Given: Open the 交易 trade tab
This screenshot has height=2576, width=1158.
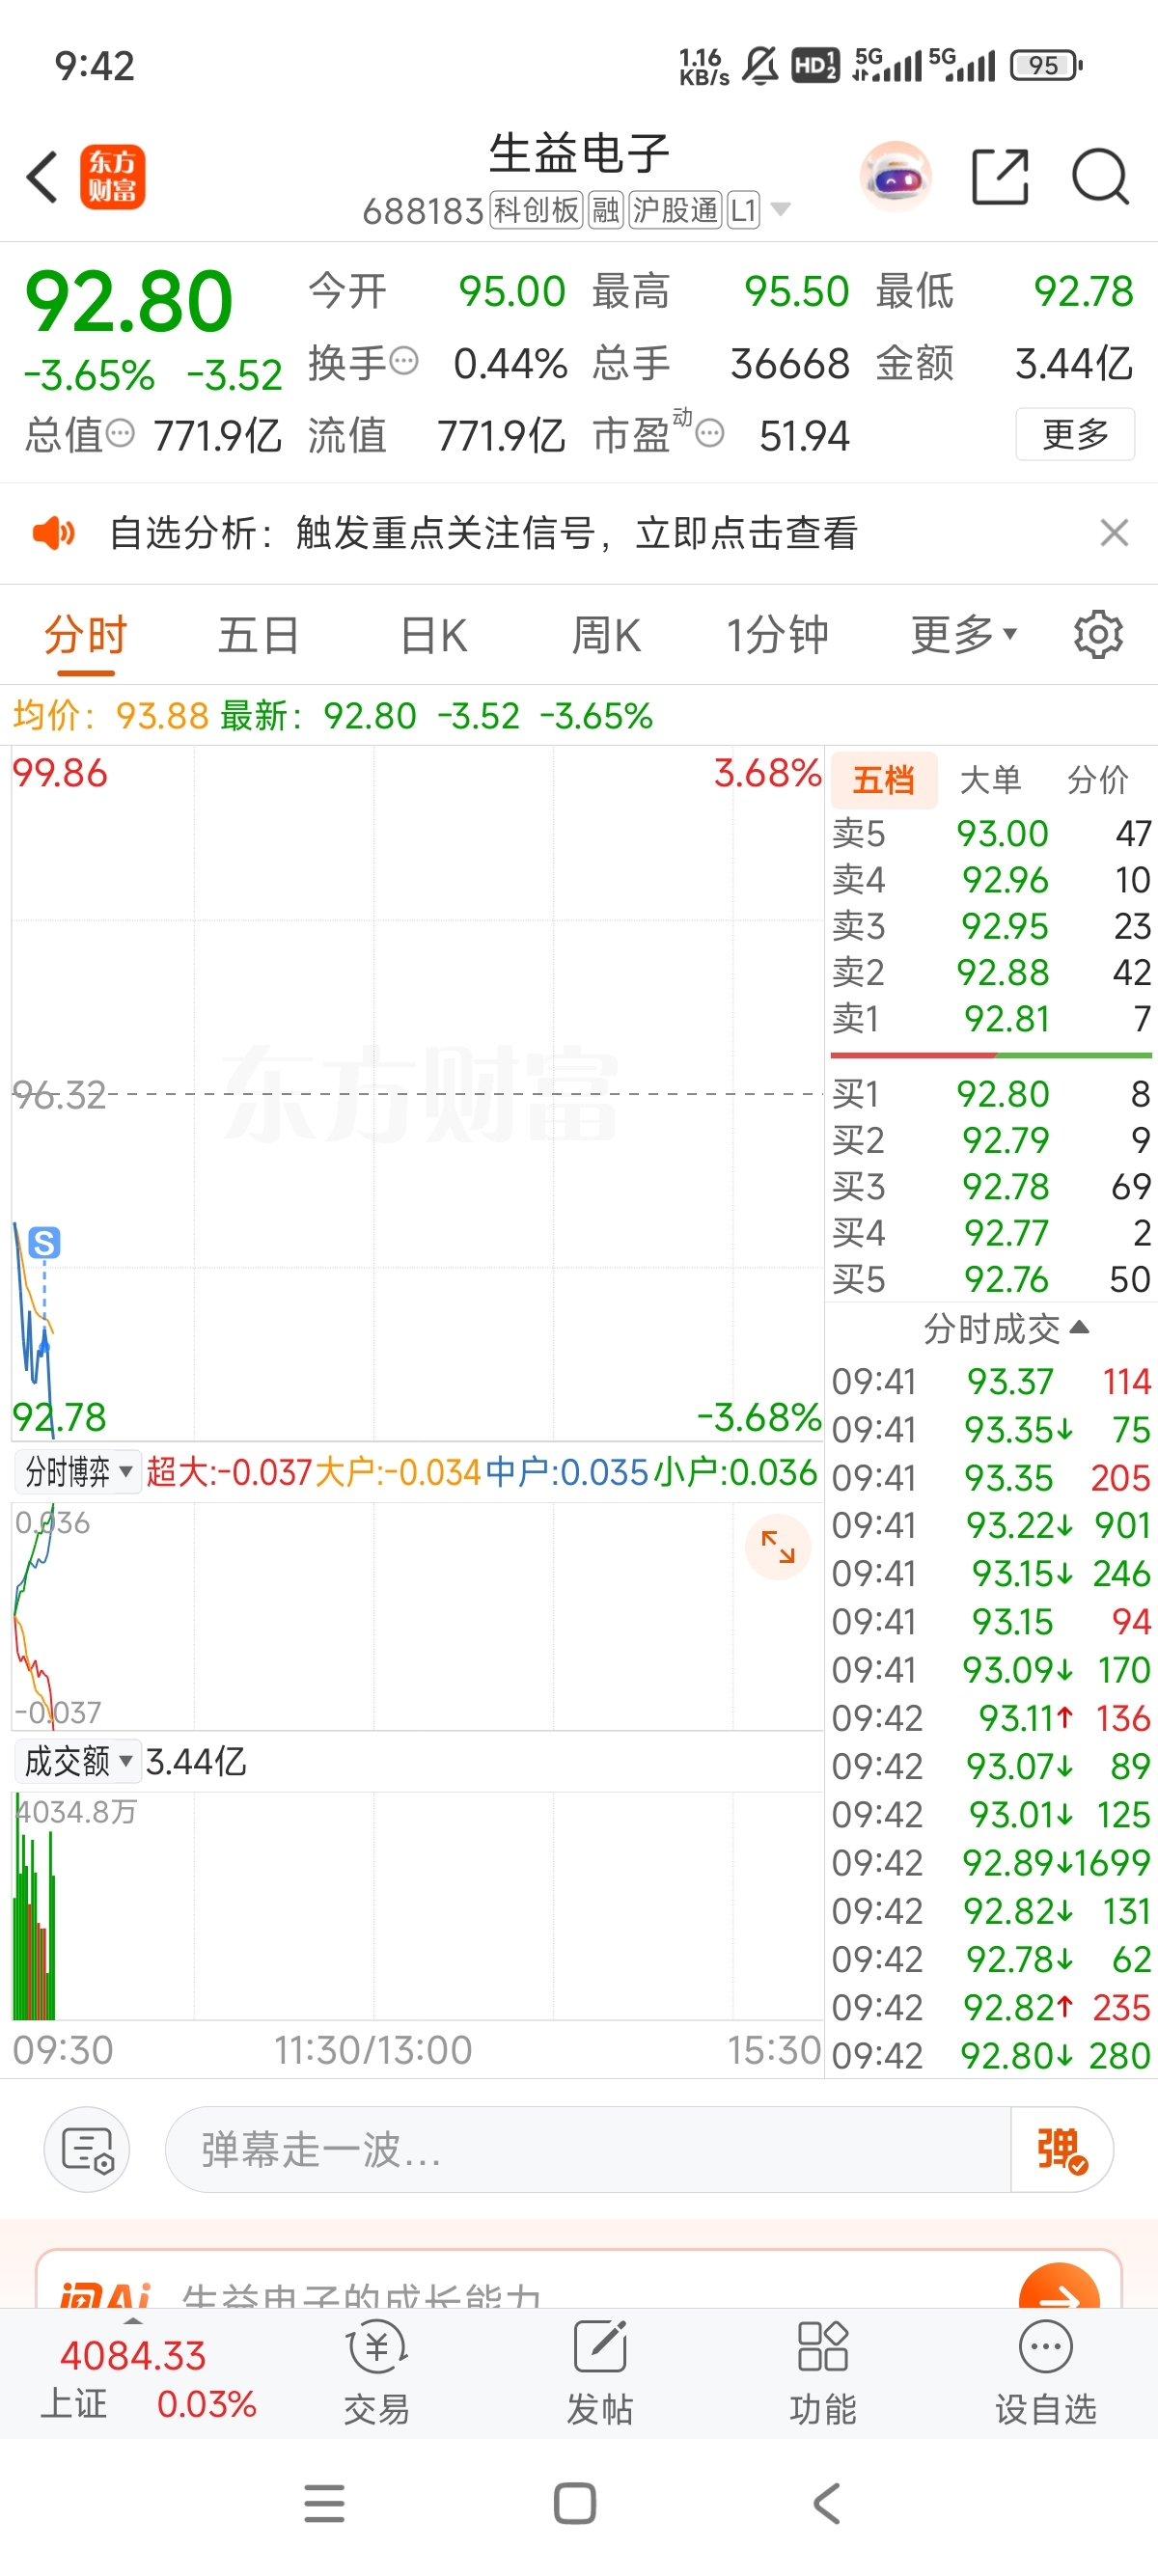Looking at the screenshot, I should [x=376, y=2374].
